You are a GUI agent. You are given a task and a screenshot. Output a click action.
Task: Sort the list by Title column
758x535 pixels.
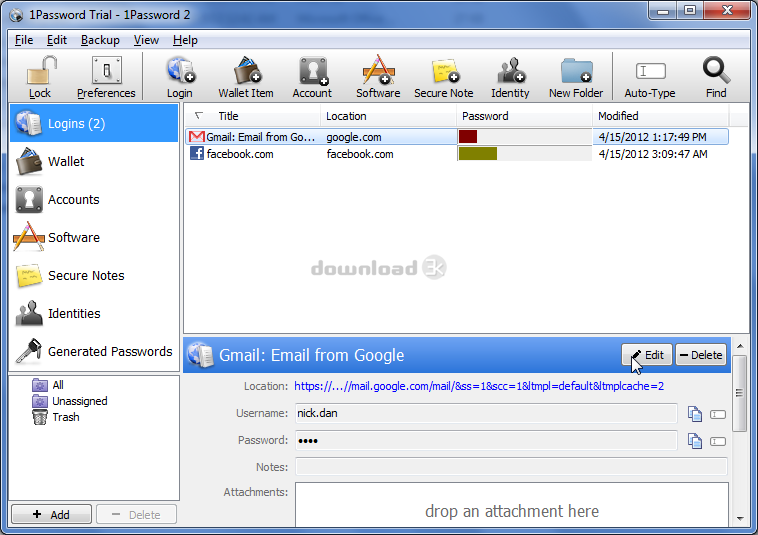pos(252,116)
